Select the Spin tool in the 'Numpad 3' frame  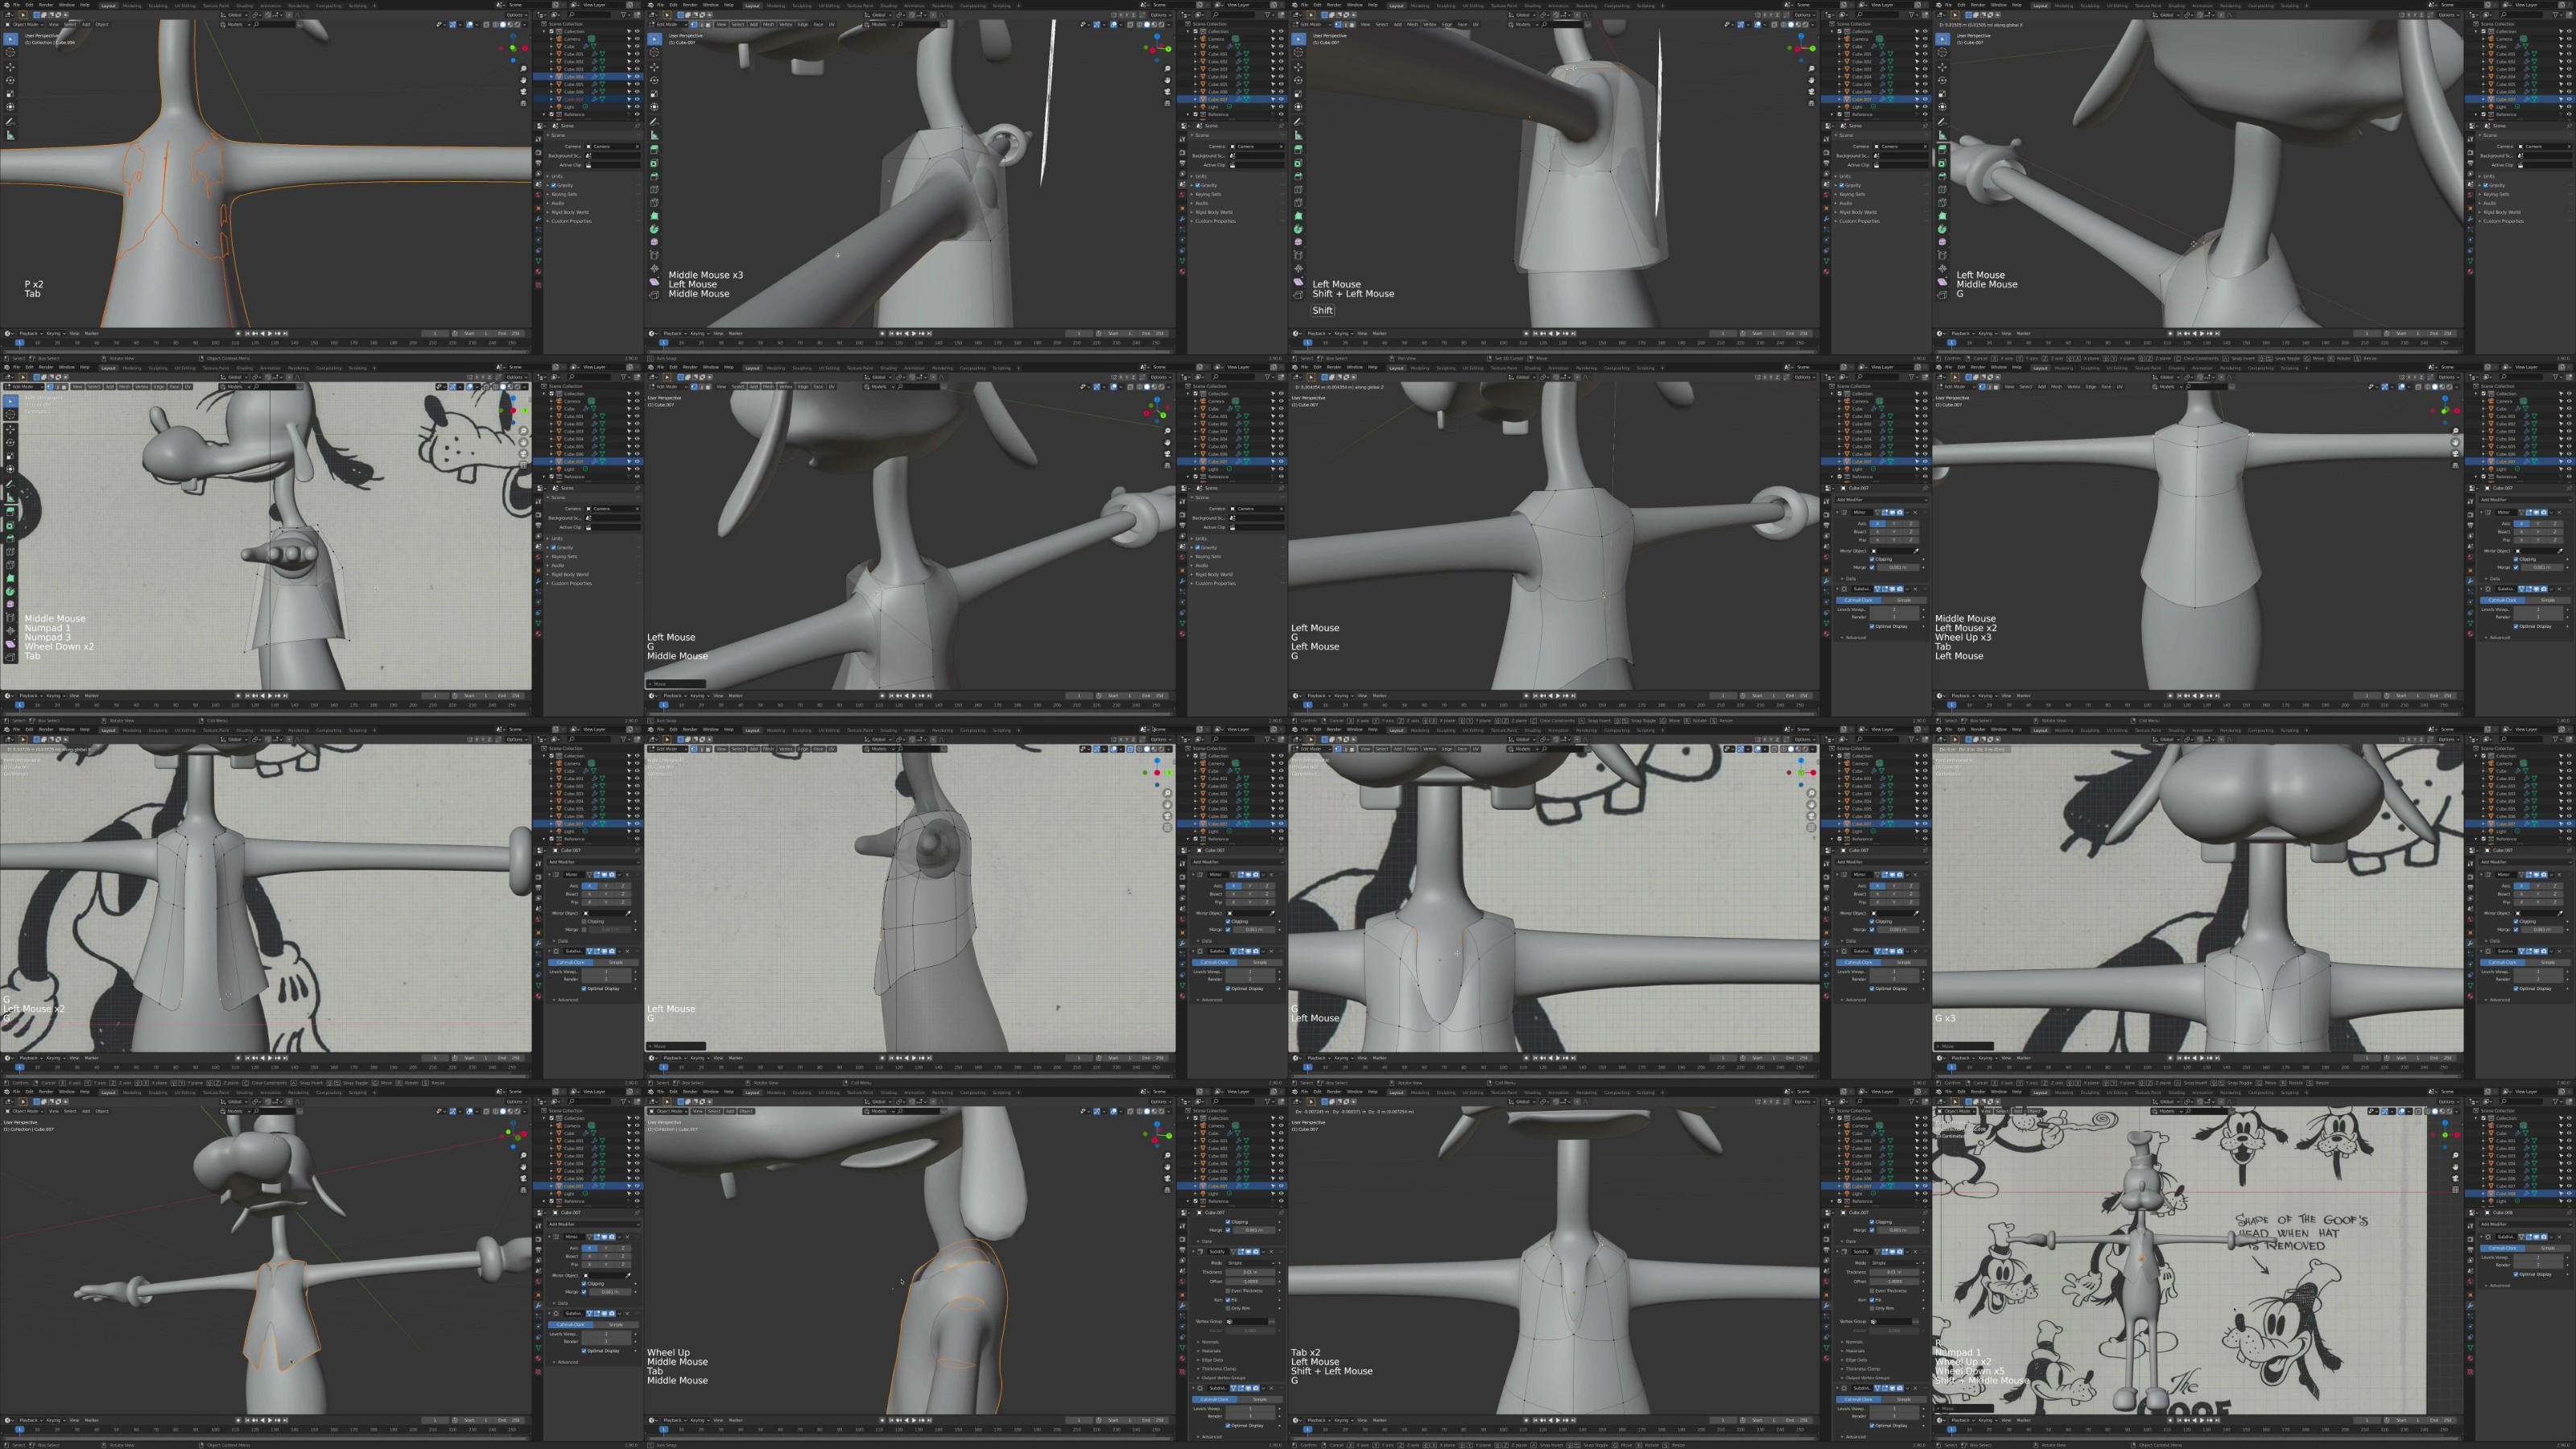tap(10, 592)
